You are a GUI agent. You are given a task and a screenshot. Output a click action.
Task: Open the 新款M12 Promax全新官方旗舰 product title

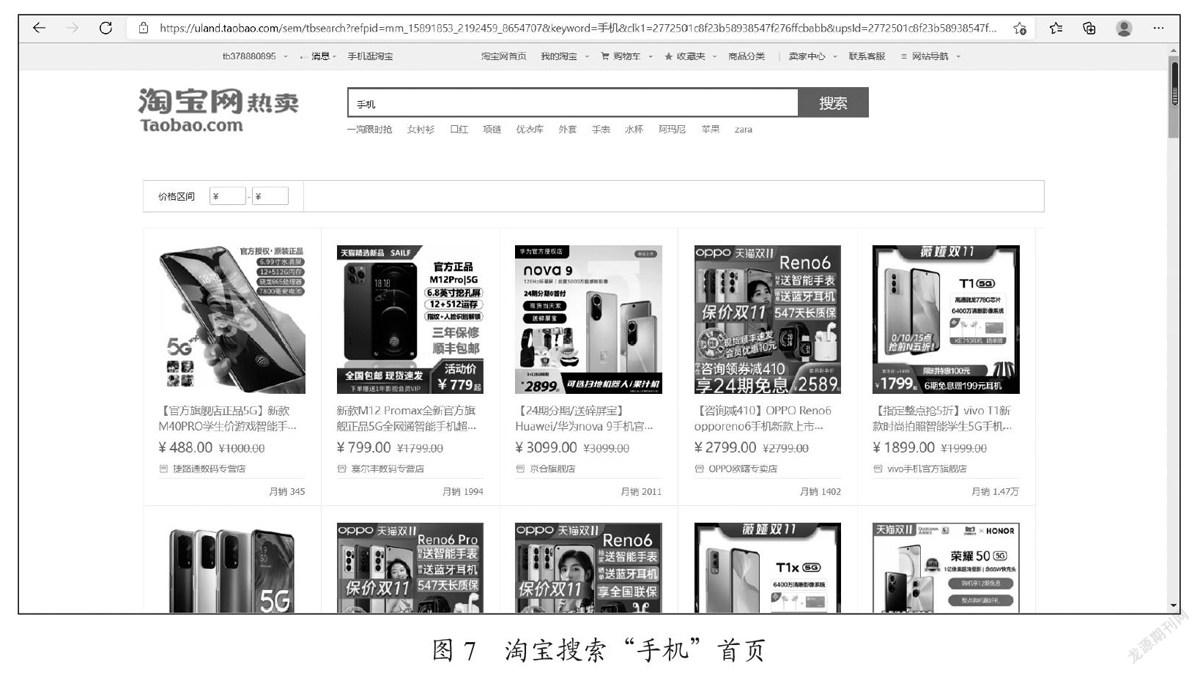tap(407, 418)
